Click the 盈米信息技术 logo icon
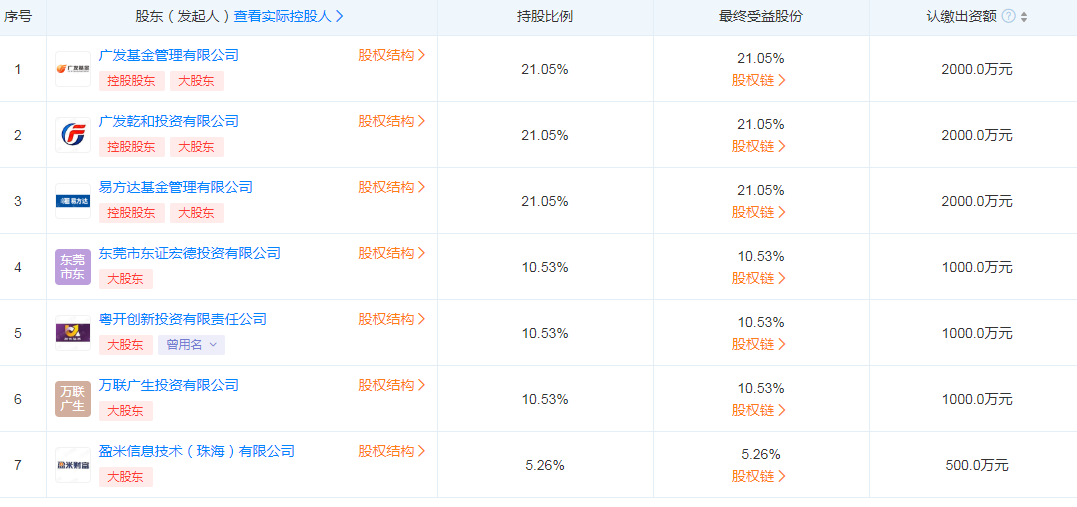This screenshot has width=1077, height=507. [x=73, y=465]
